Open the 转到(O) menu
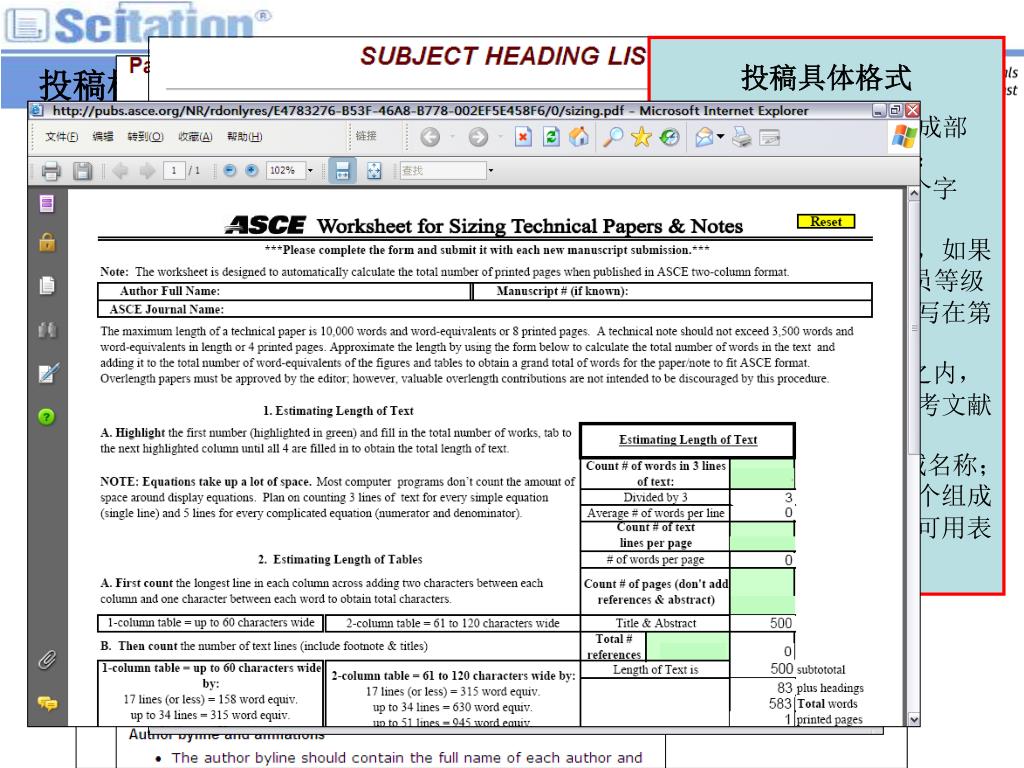This screenshot has height=768, width=1024. (145, 136)
